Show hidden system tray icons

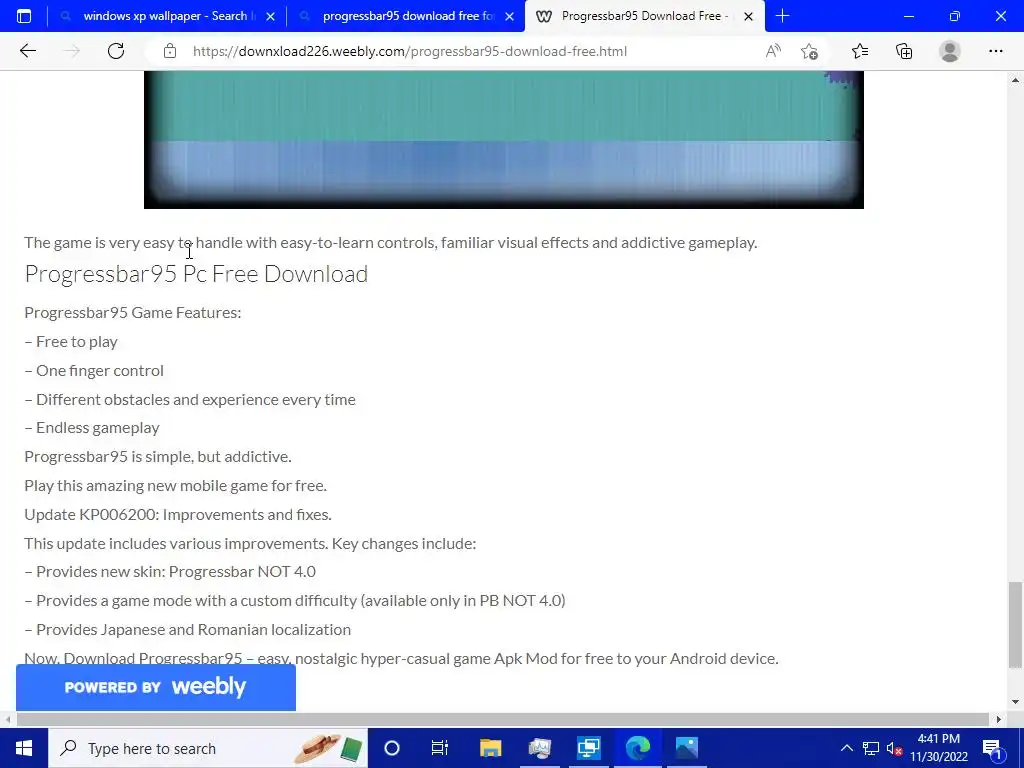[x=846, y=748]
